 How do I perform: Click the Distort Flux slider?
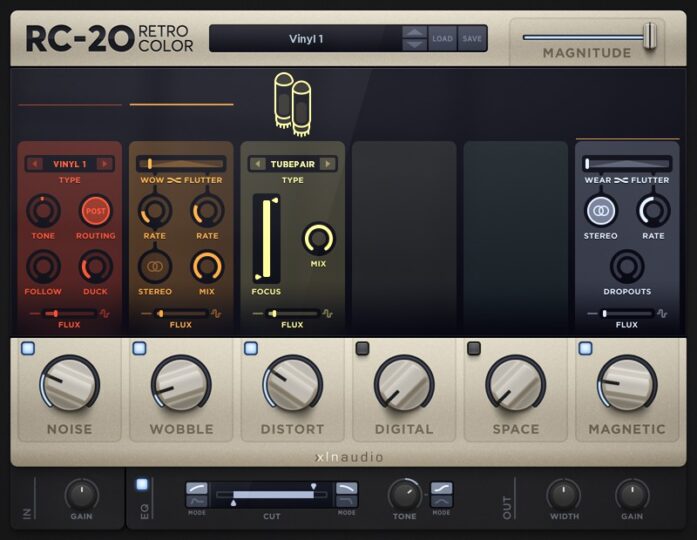tap(292, 314)
